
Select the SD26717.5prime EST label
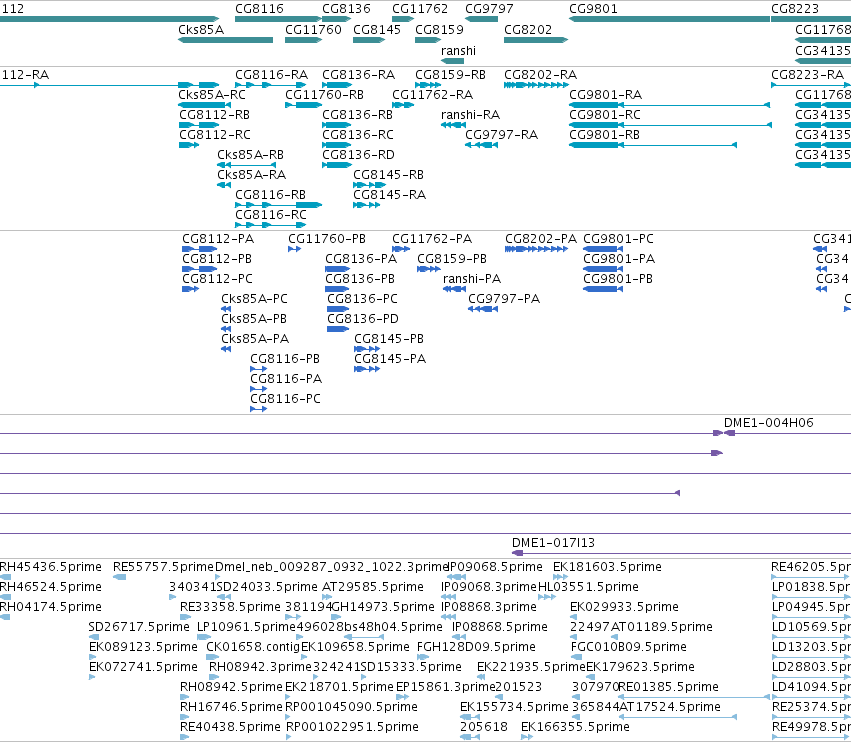[139, 627]
